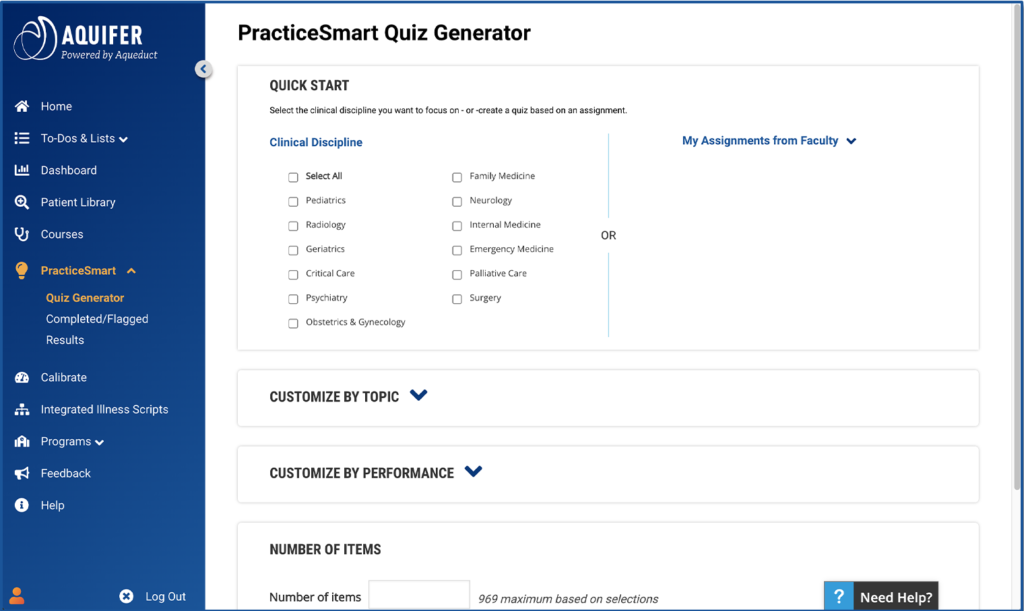Screen dimensions: 1024x611
Task: Expand the Customize by Topic section
Action: click(x=418, y=396)
